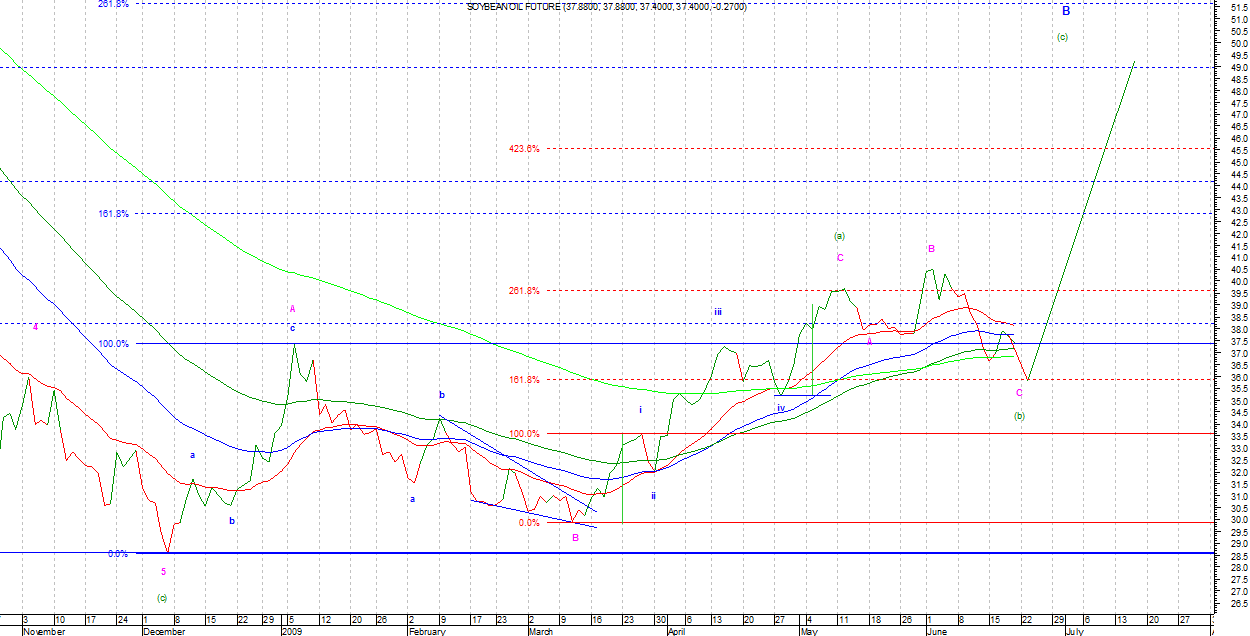
Task: Select the February month marker
Action: coord(426,632)
